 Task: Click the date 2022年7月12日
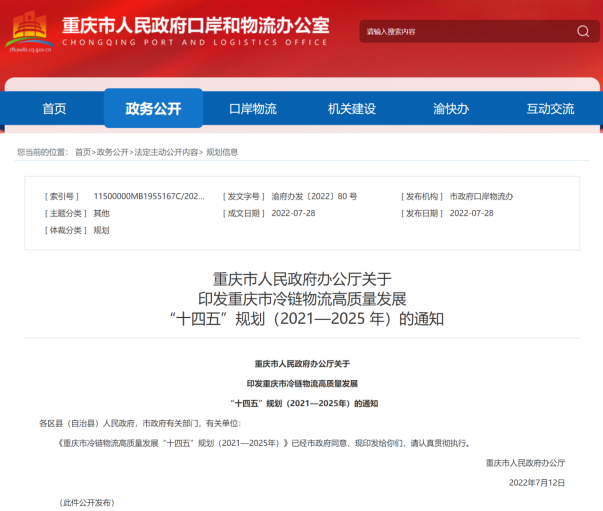coord(537,483)
